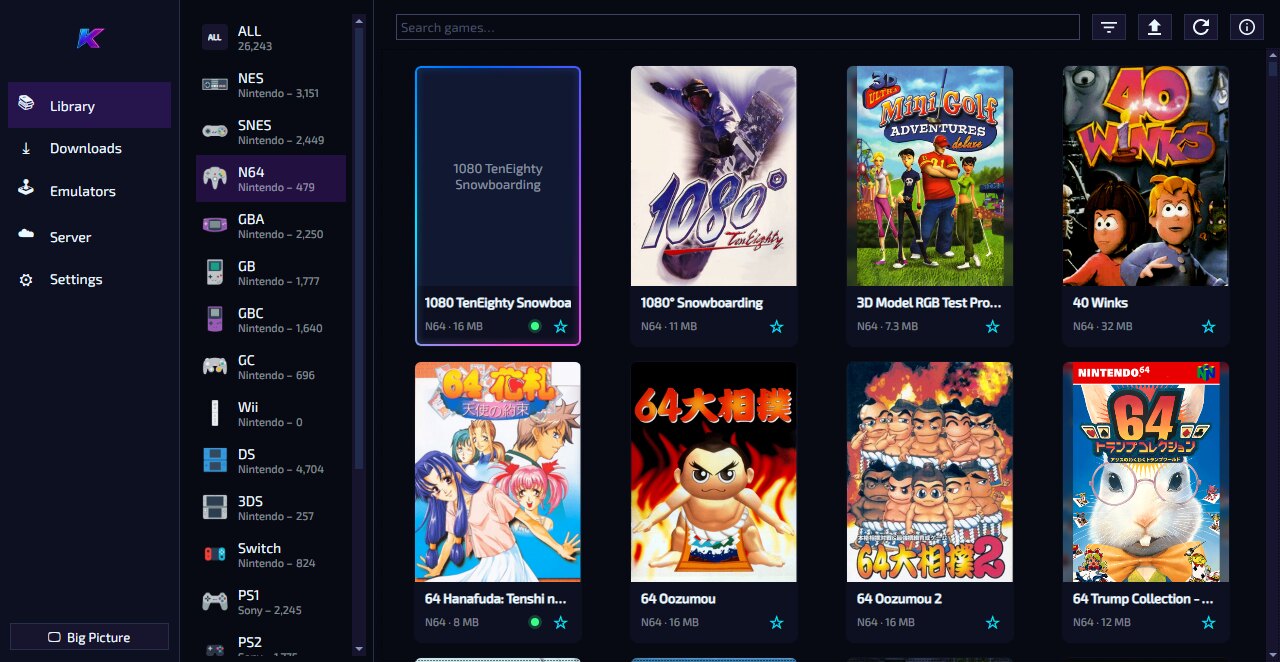Screen dimensions: 1280x662
Task: Click the PS1 controller icon
Action: coord(214,602)
